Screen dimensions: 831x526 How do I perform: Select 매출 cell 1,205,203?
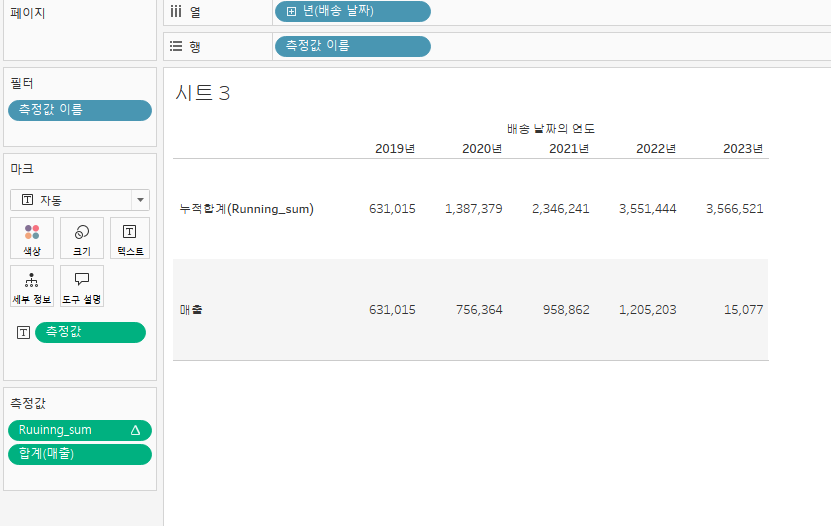point(647,310)
